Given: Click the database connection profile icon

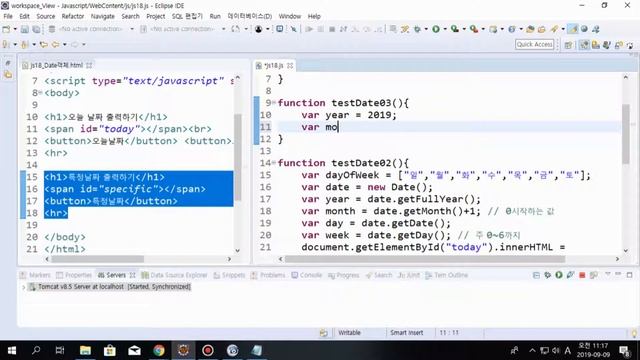Looking at the screenshot, I should [x=52, y=29].
